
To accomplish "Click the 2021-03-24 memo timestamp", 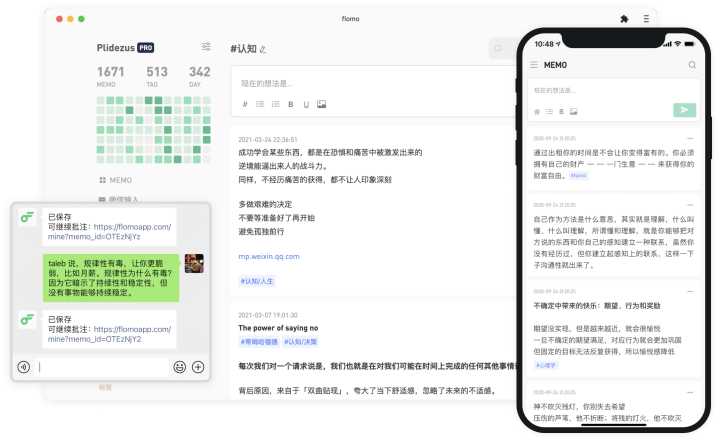I will tap(268, 140).
